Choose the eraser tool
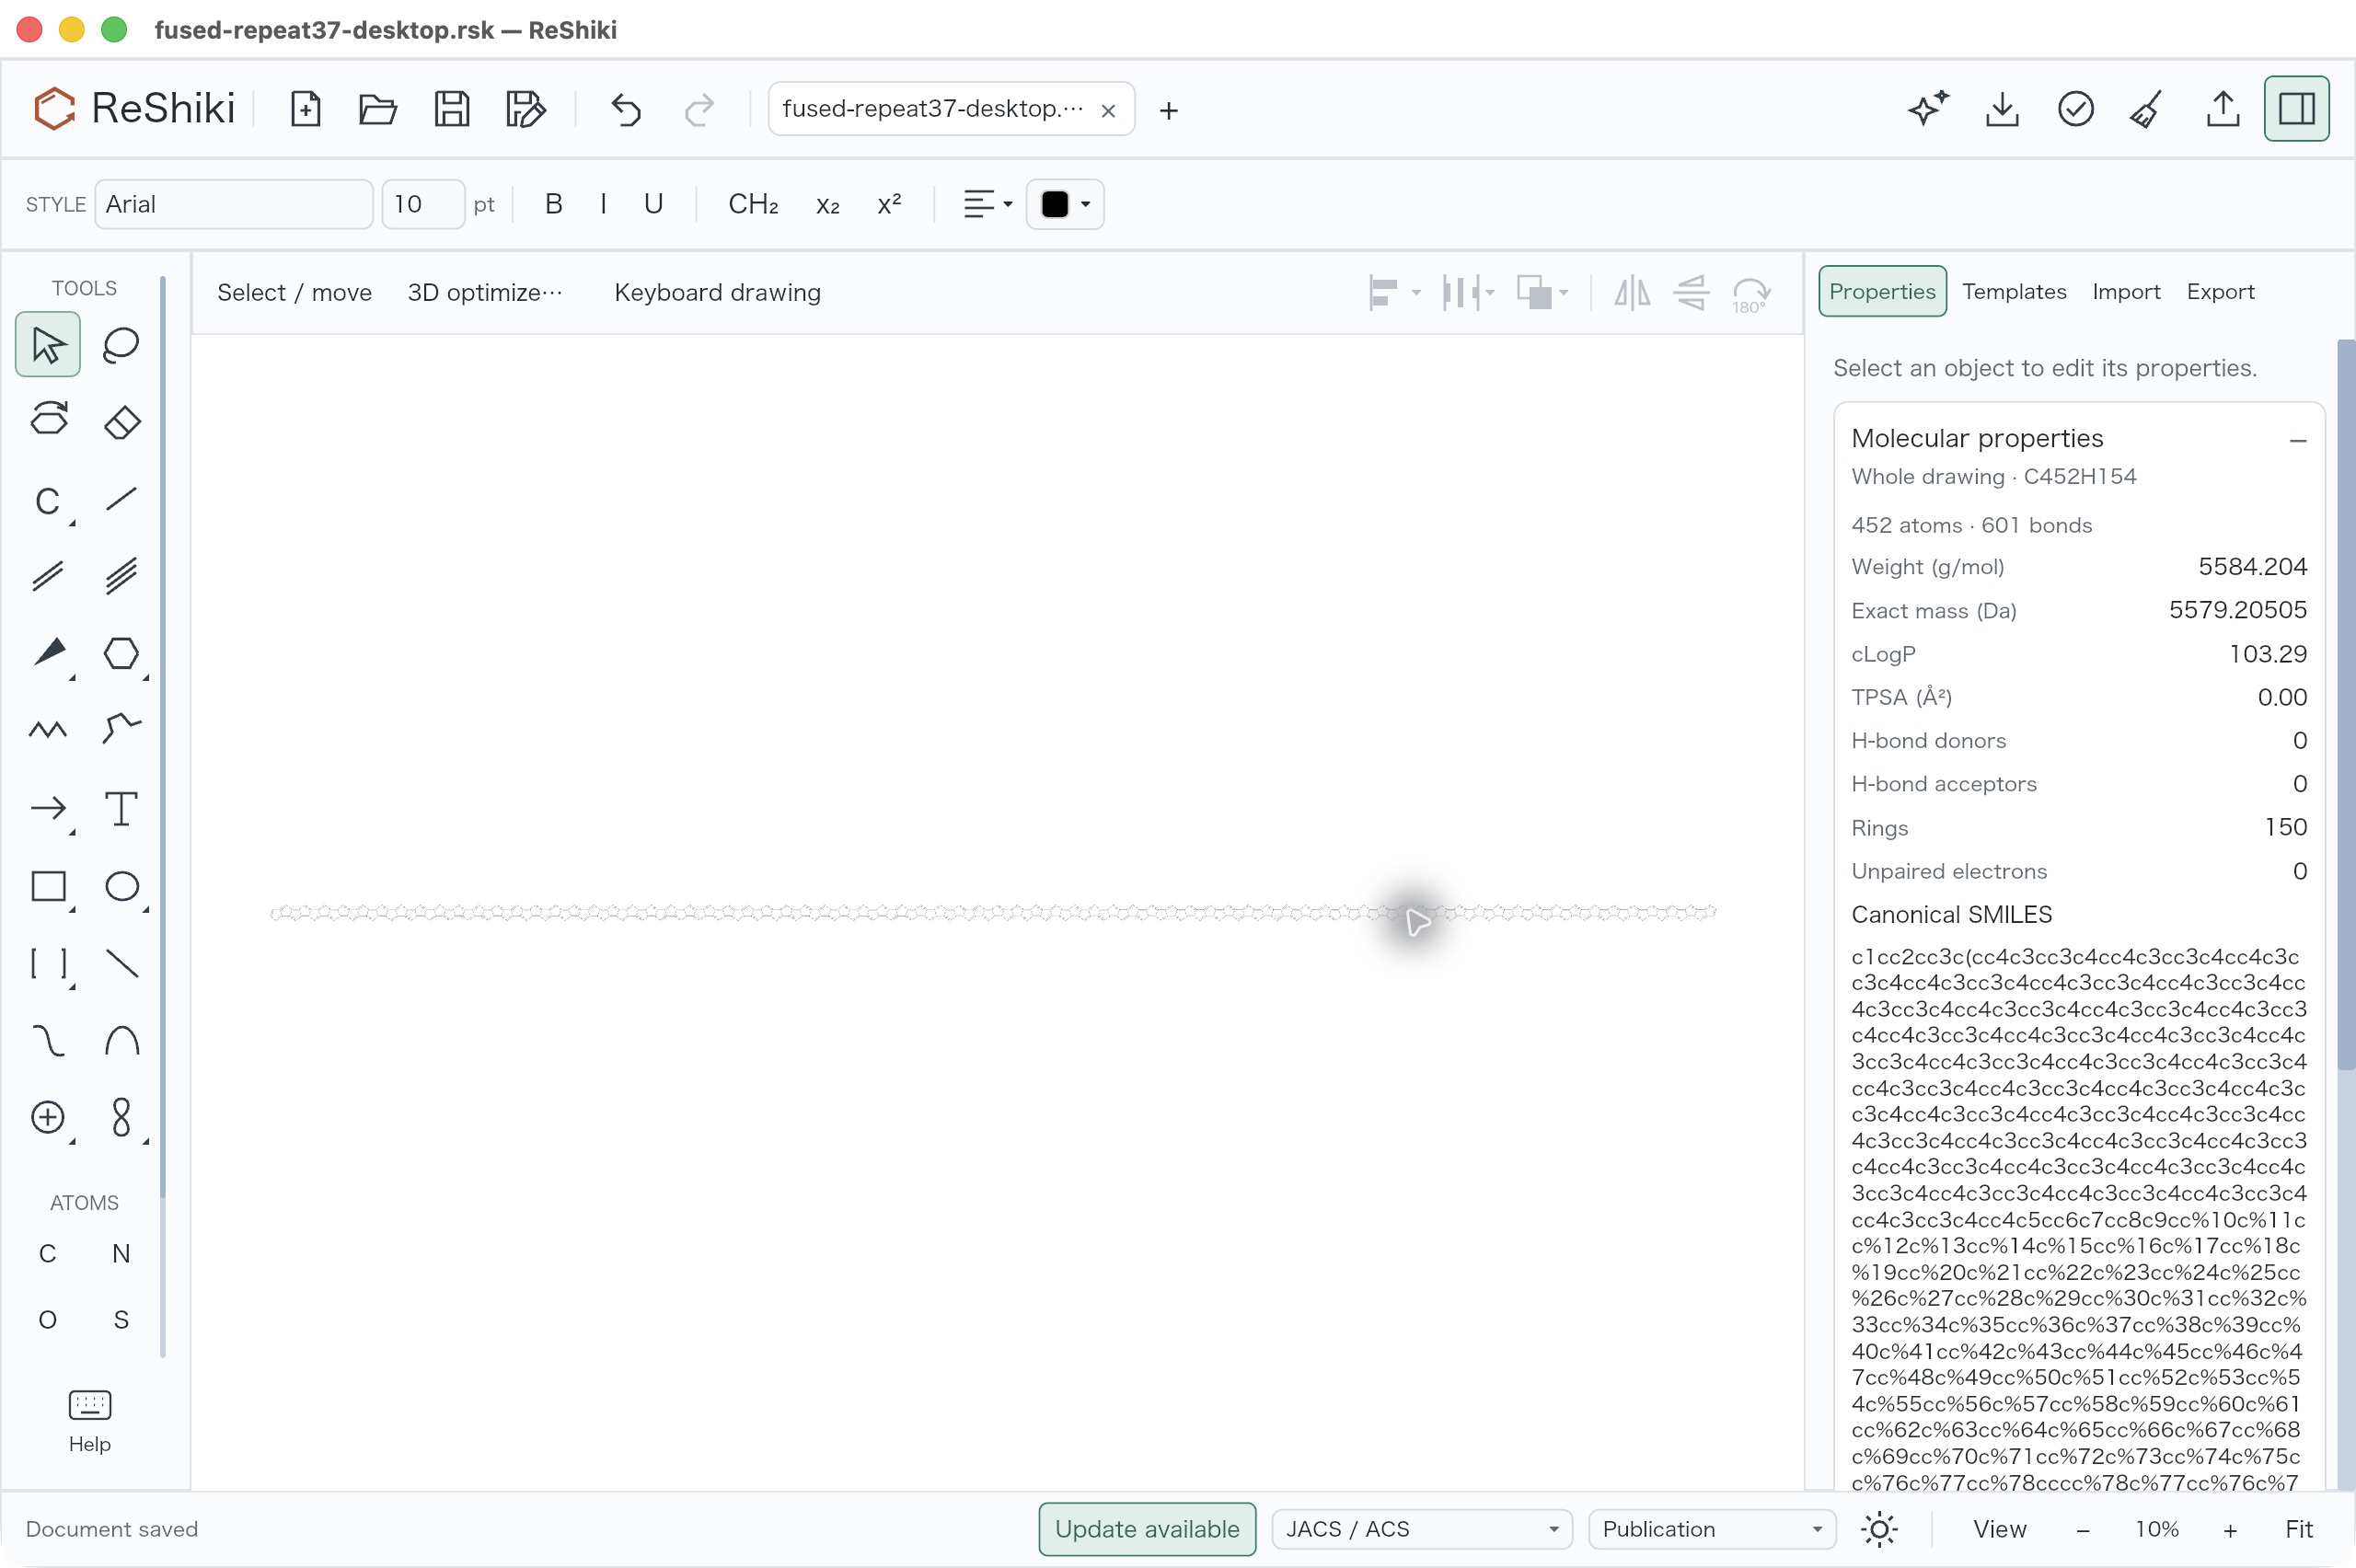The height and width of the screenshot is (1568, 2356). click(x=121, y=421)
